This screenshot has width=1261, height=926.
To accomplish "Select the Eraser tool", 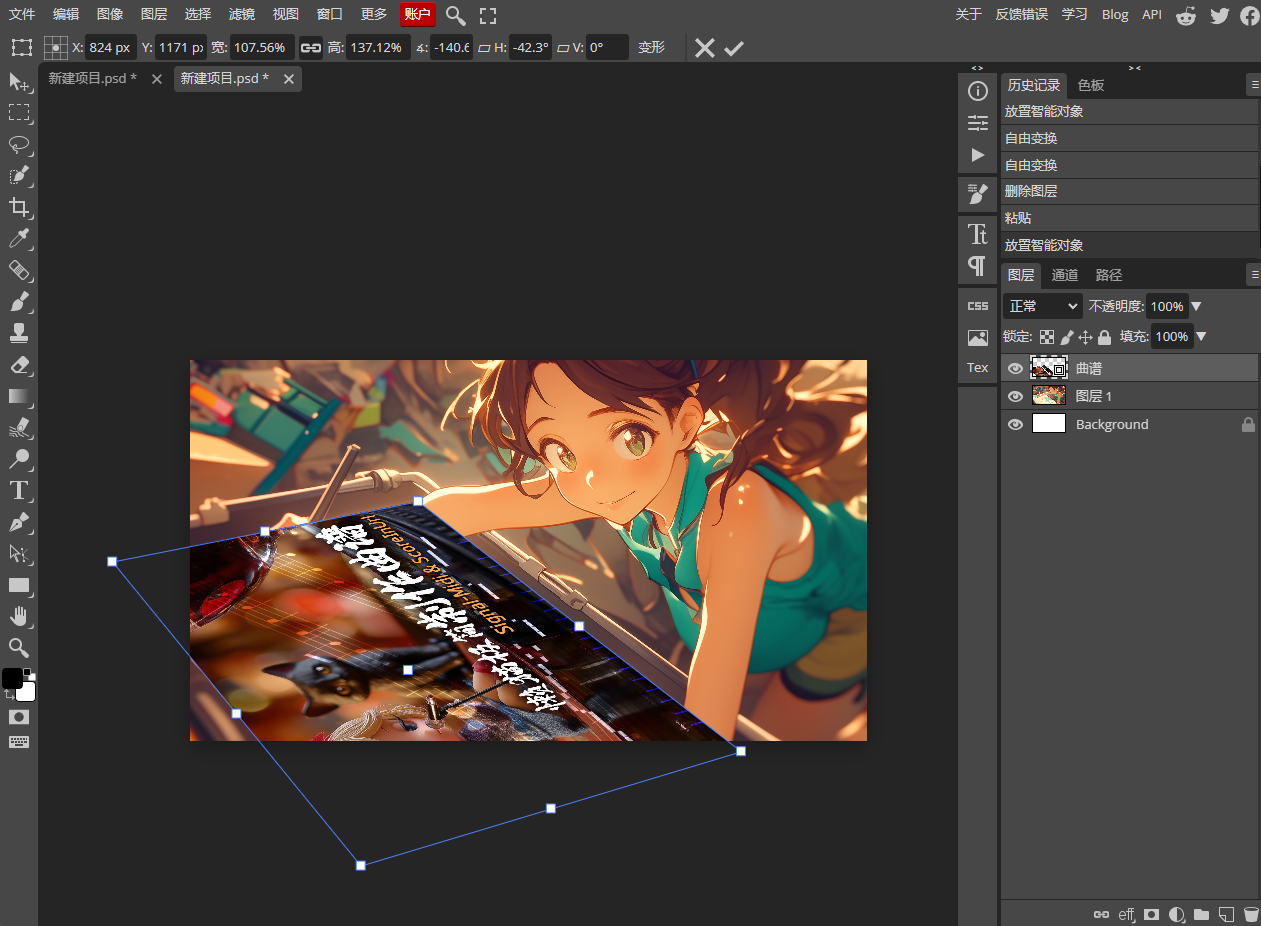I will (19, 364).
